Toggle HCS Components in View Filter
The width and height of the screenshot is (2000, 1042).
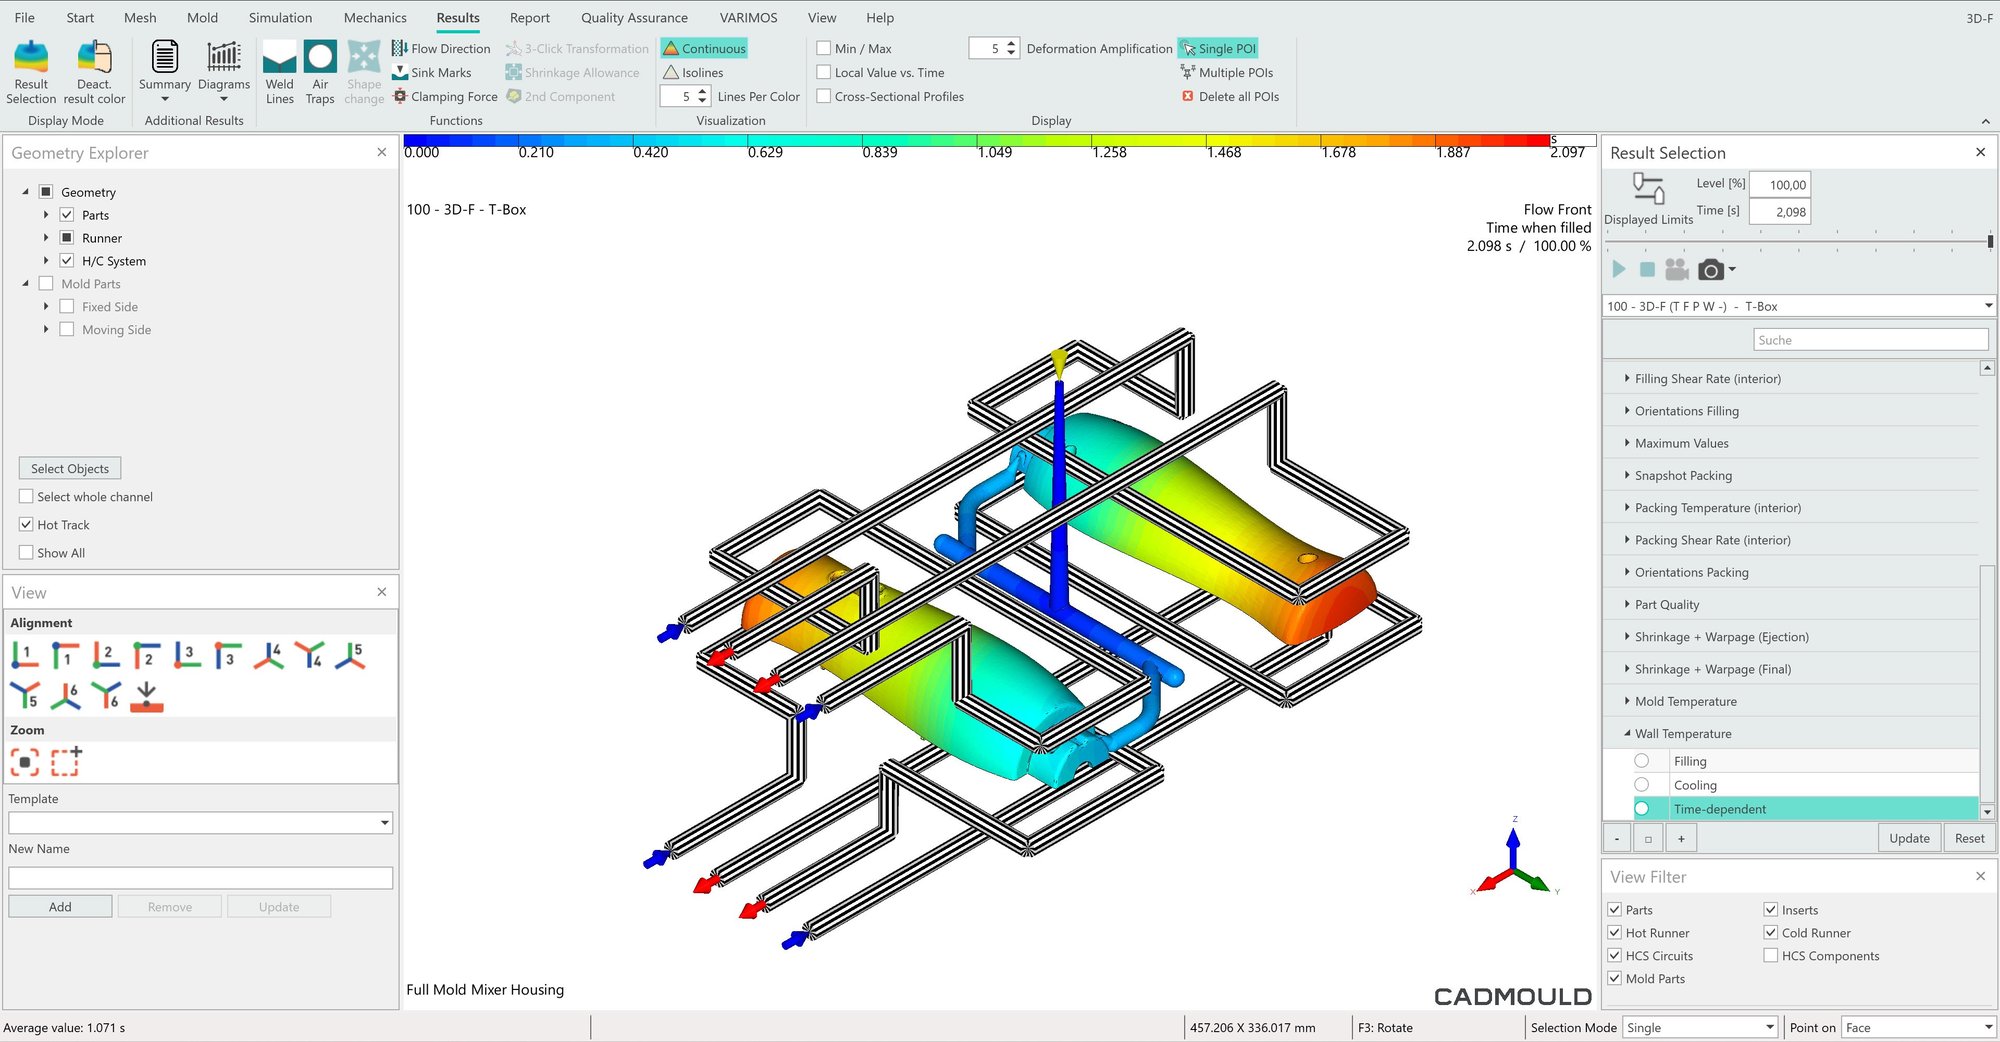[x=1771, y=956]
